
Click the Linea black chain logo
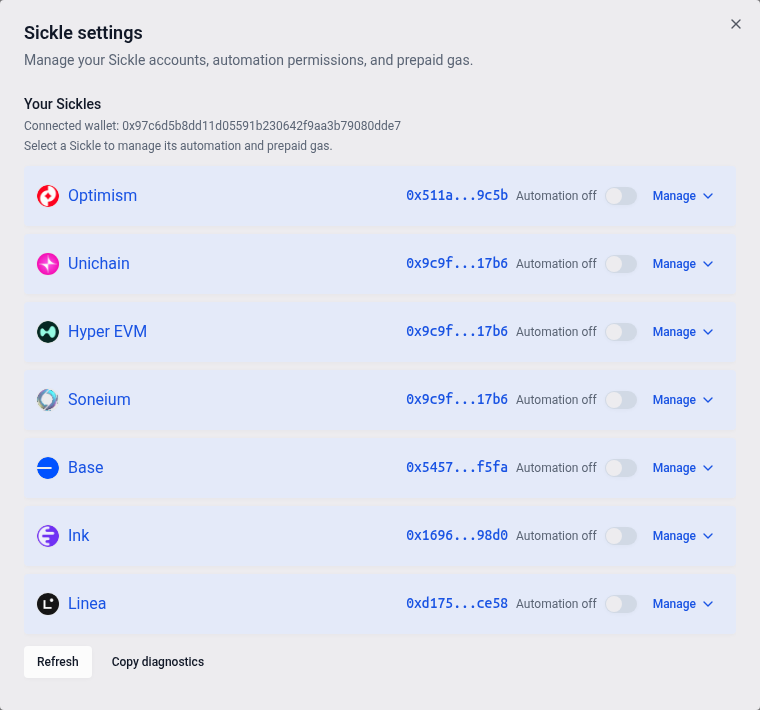[48, 604]
